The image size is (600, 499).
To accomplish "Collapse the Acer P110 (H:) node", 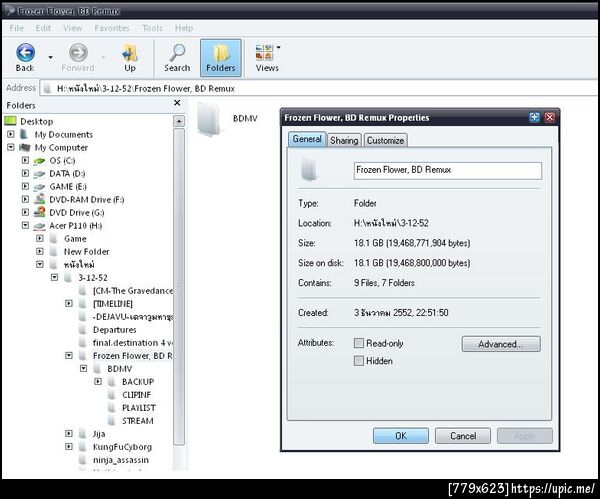I will coord(25,225).
